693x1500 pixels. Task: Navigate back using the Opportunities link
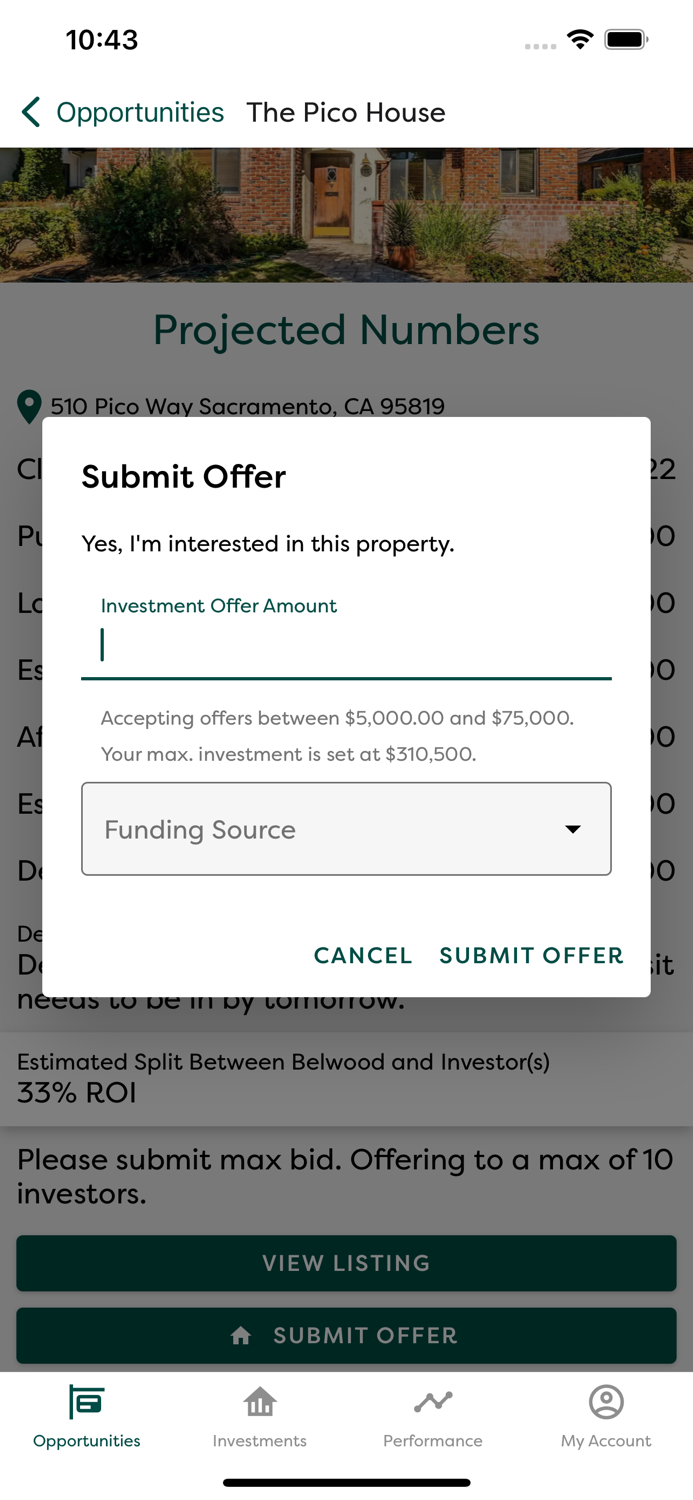tap(139, 112)
